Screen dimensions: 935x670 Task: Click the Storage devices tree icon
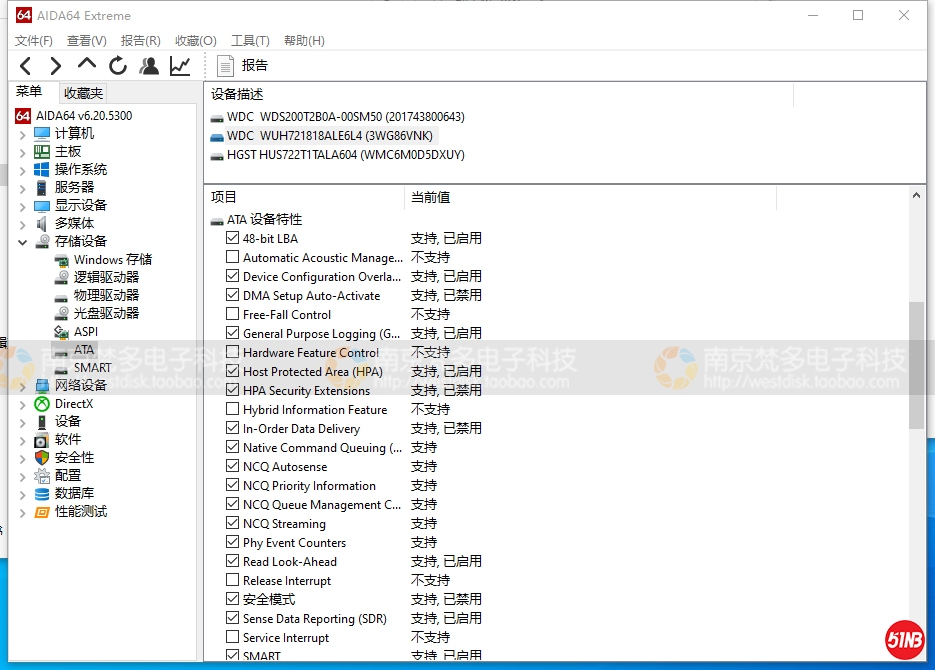(42, 241)
